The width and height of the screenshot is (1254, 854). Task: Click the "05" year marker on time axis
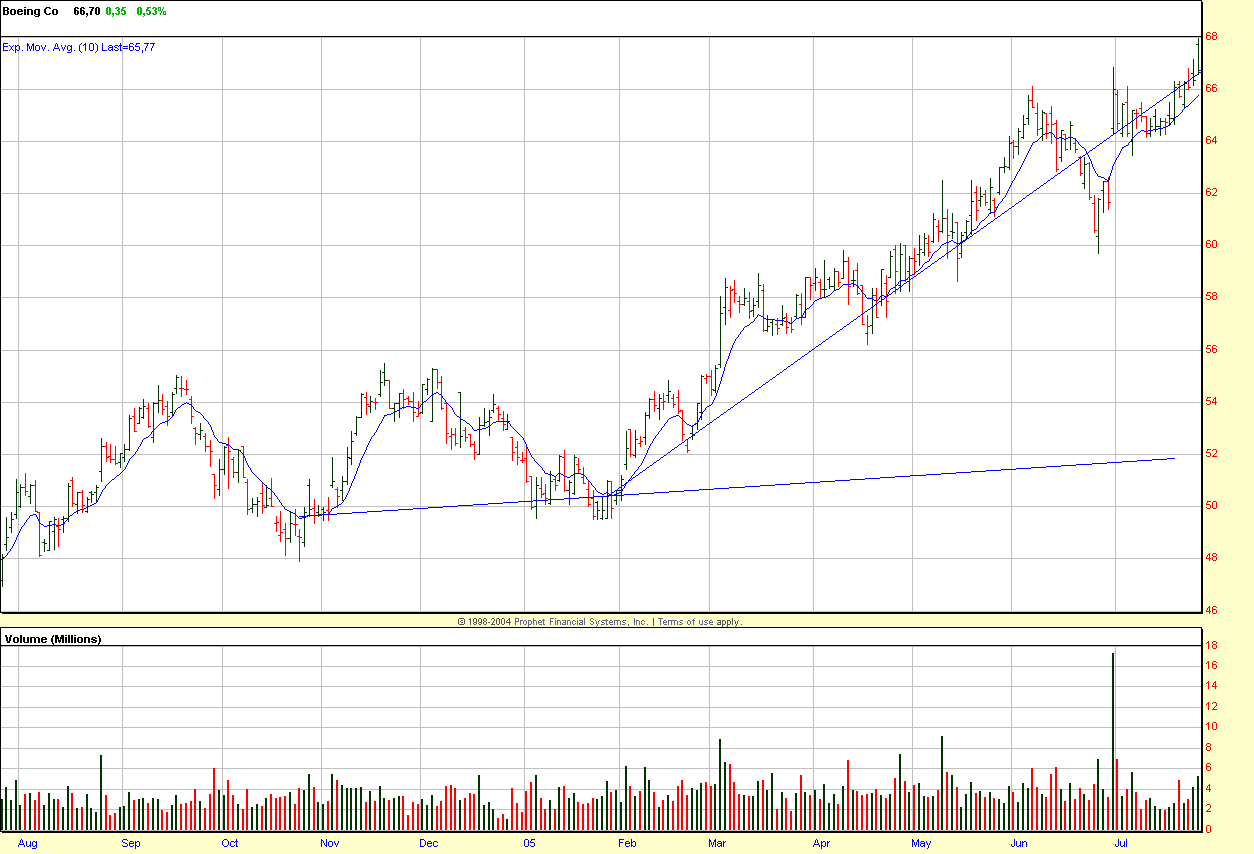(x=529, y=843)
